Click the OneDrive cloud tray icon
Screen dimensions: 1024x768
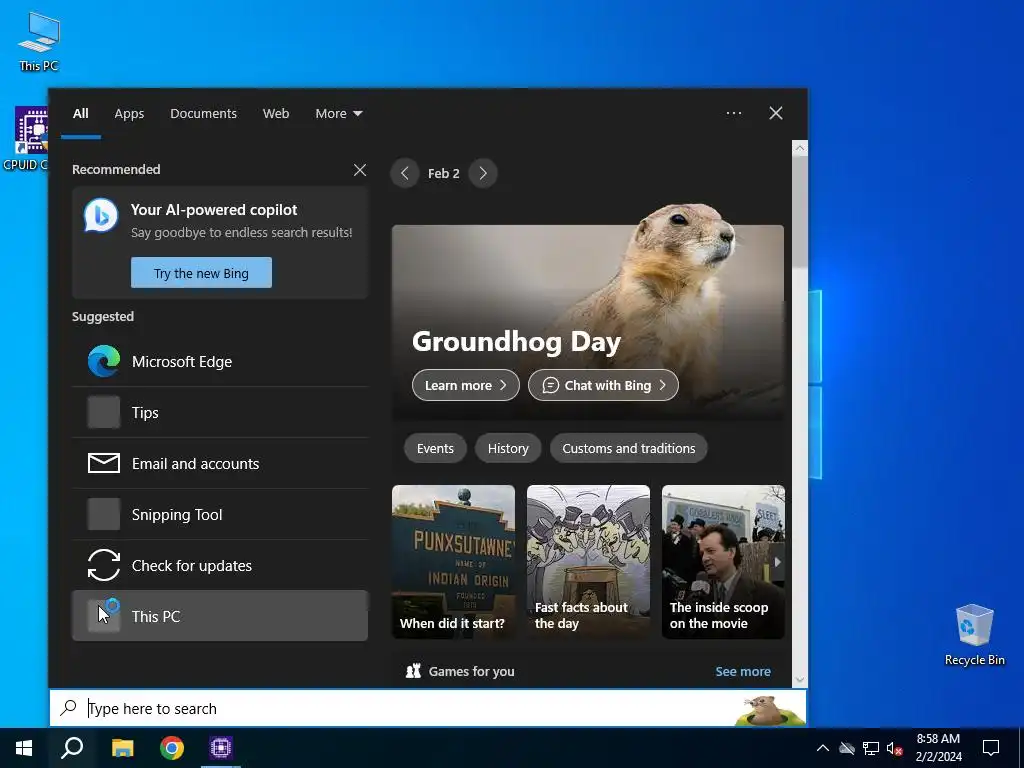coord(847,748)
